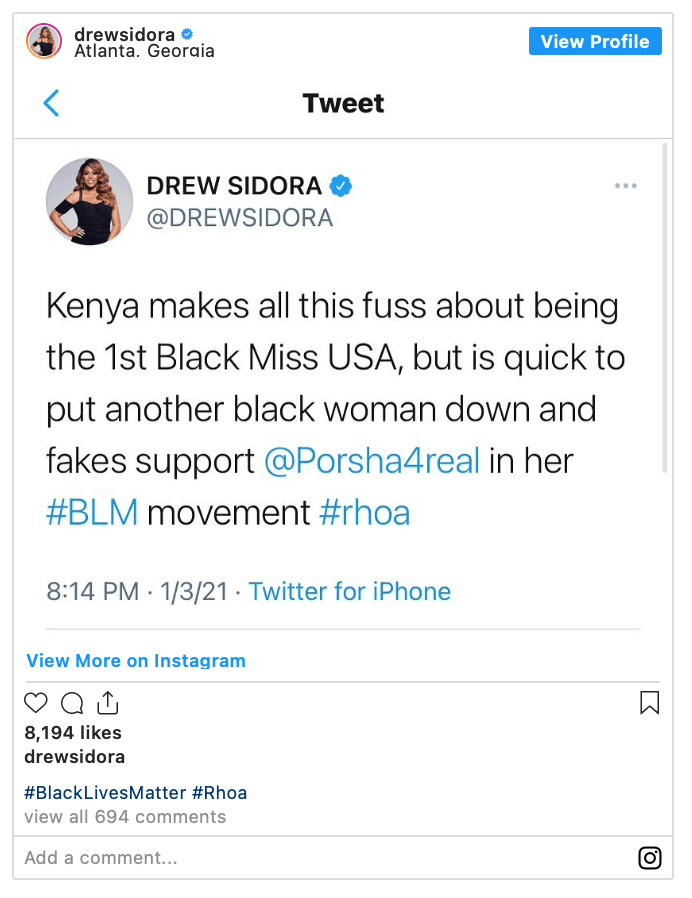Screen dimensions: 692x898
Task: Open #BlackLivesMatter hashtag in caption
Action: [105, 793]
